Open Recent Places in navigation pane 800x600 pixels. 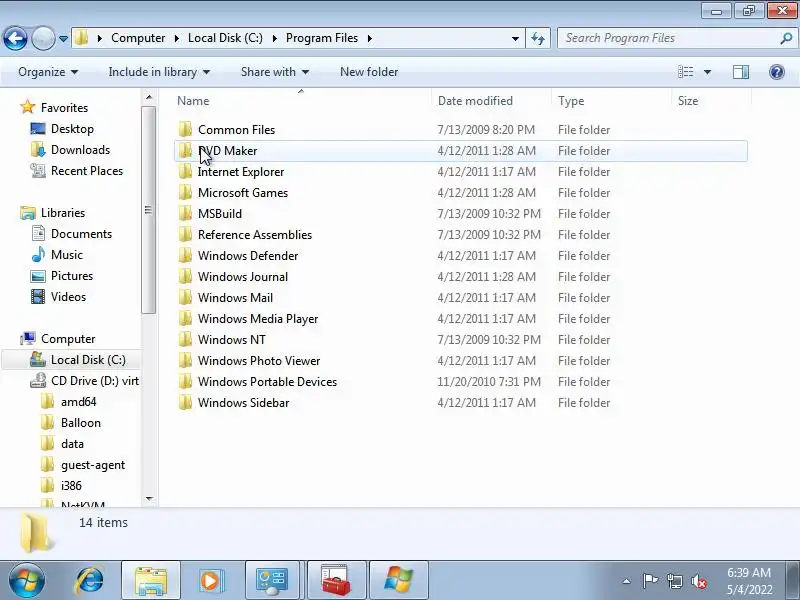pyautogui.click(x=87, y=171)
